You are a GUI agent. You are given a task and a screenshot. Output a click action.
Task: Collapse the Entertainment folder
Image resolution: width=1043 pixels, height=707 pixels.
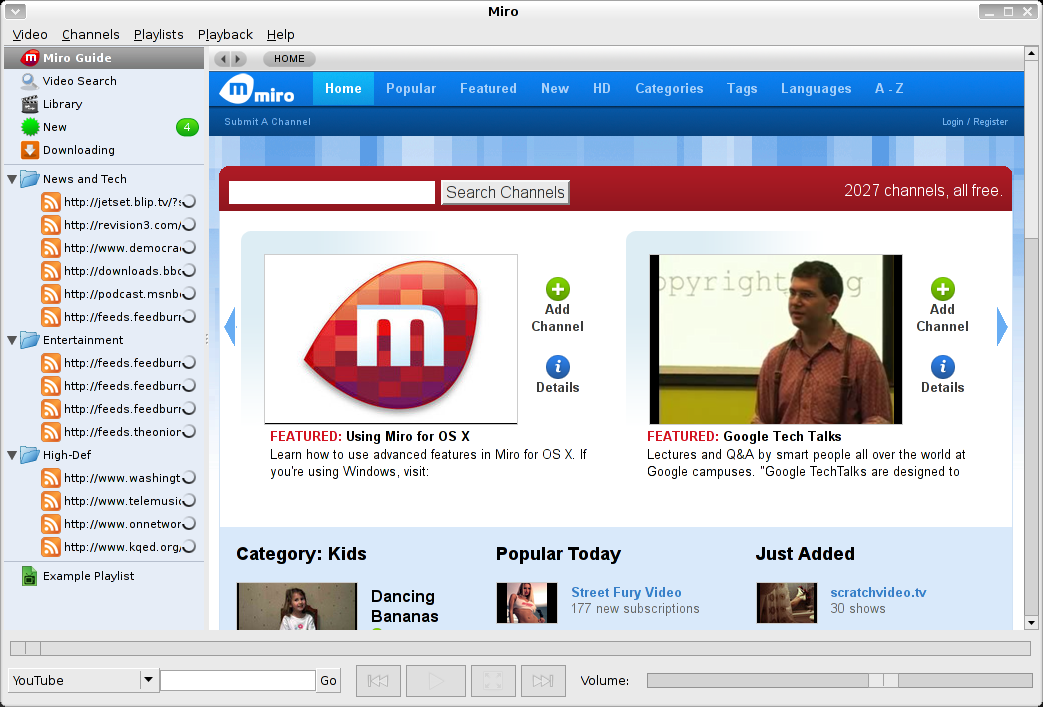[12, 340]
